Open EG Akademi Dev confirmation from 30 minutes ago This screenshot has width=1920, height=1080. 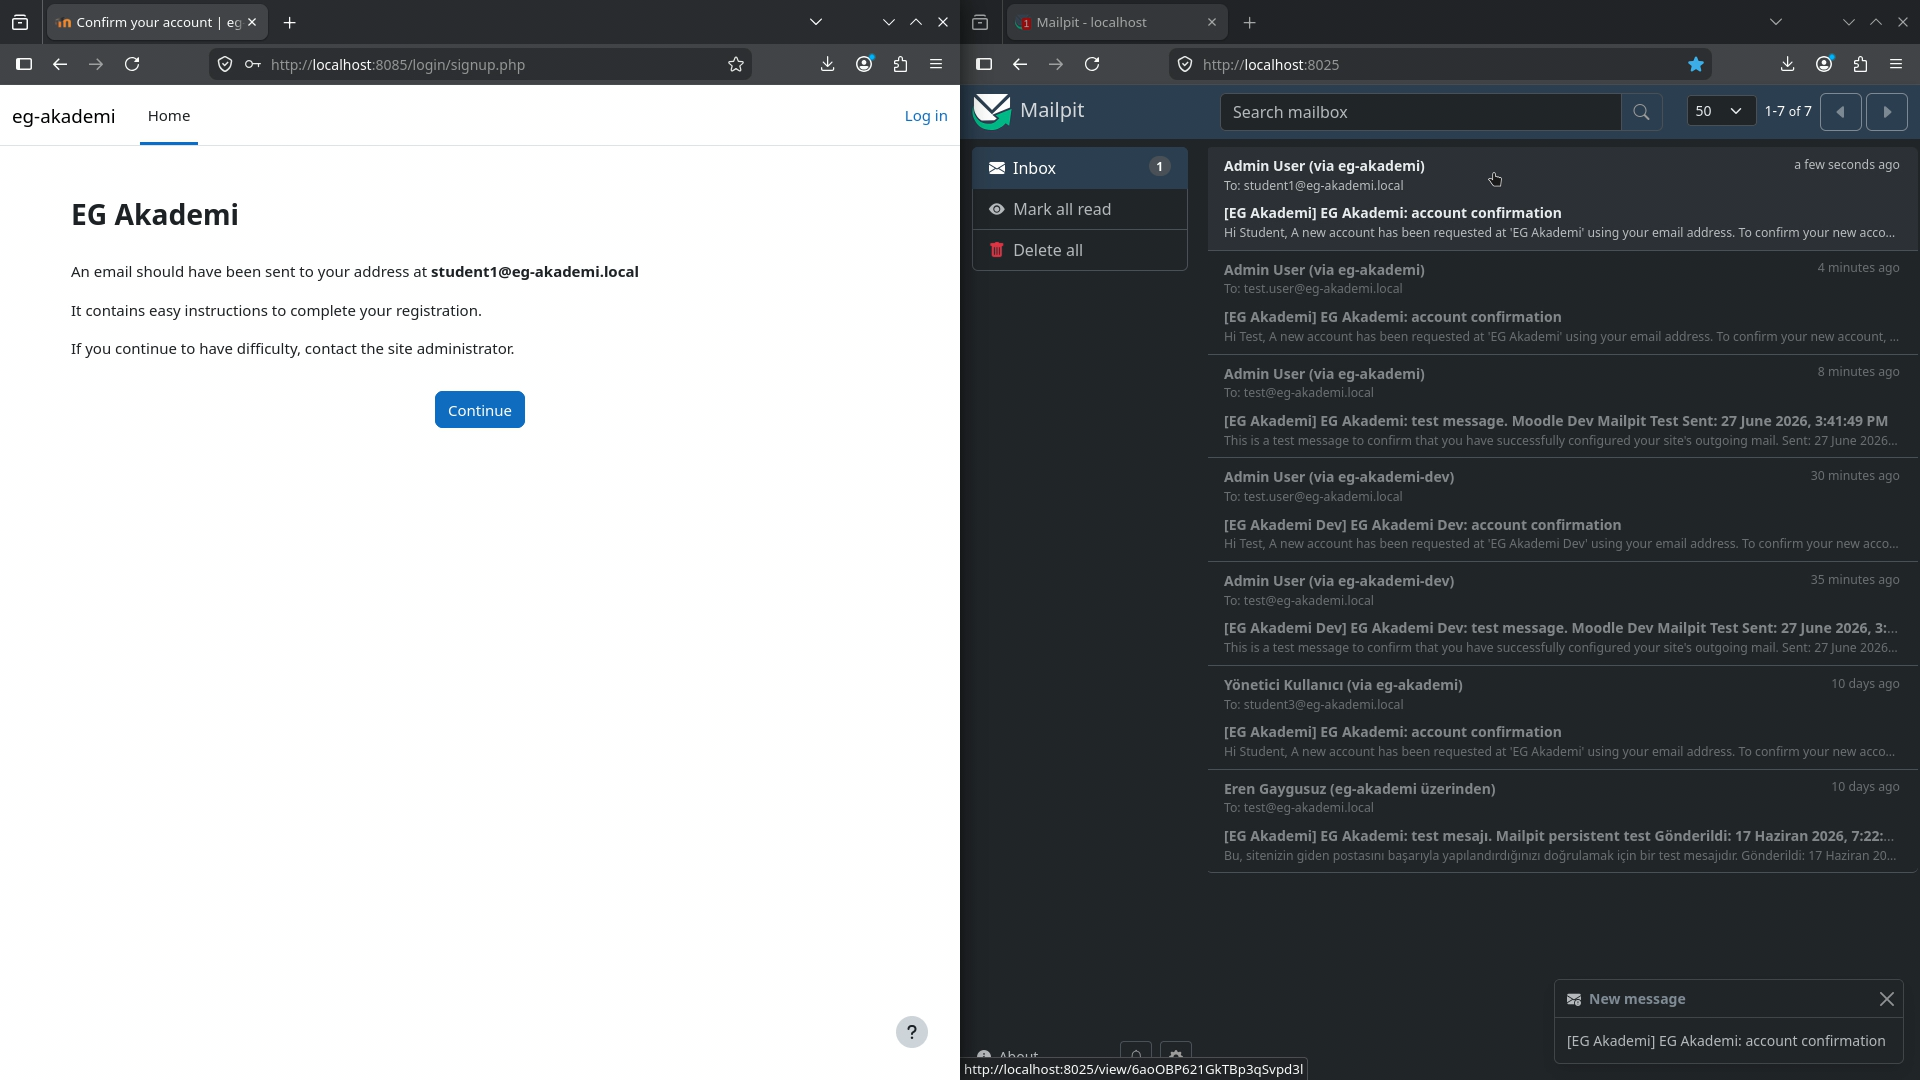1562,510
